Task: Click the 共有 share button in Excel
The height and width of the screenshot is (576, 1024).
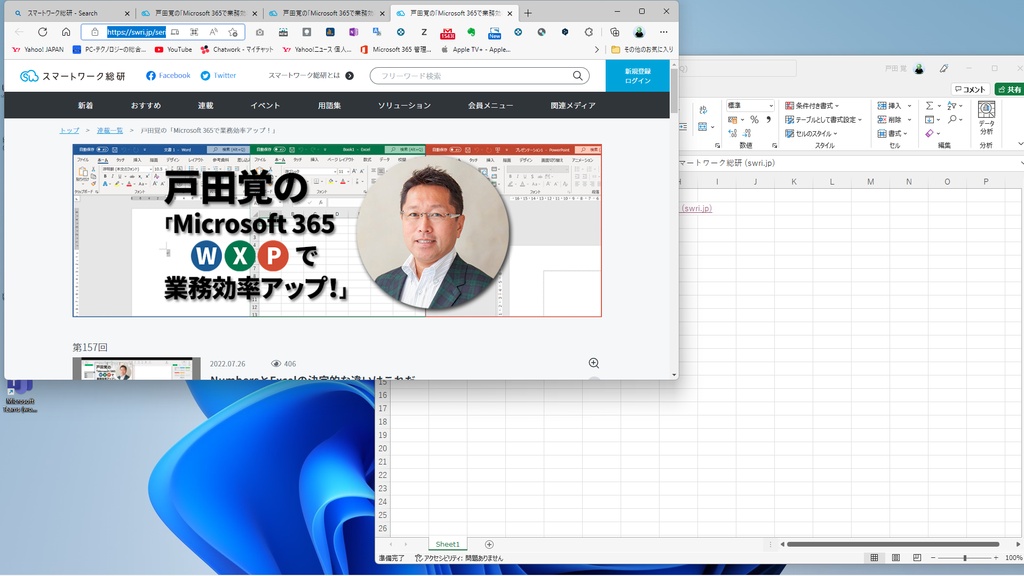Action: tap(1010, 89)
